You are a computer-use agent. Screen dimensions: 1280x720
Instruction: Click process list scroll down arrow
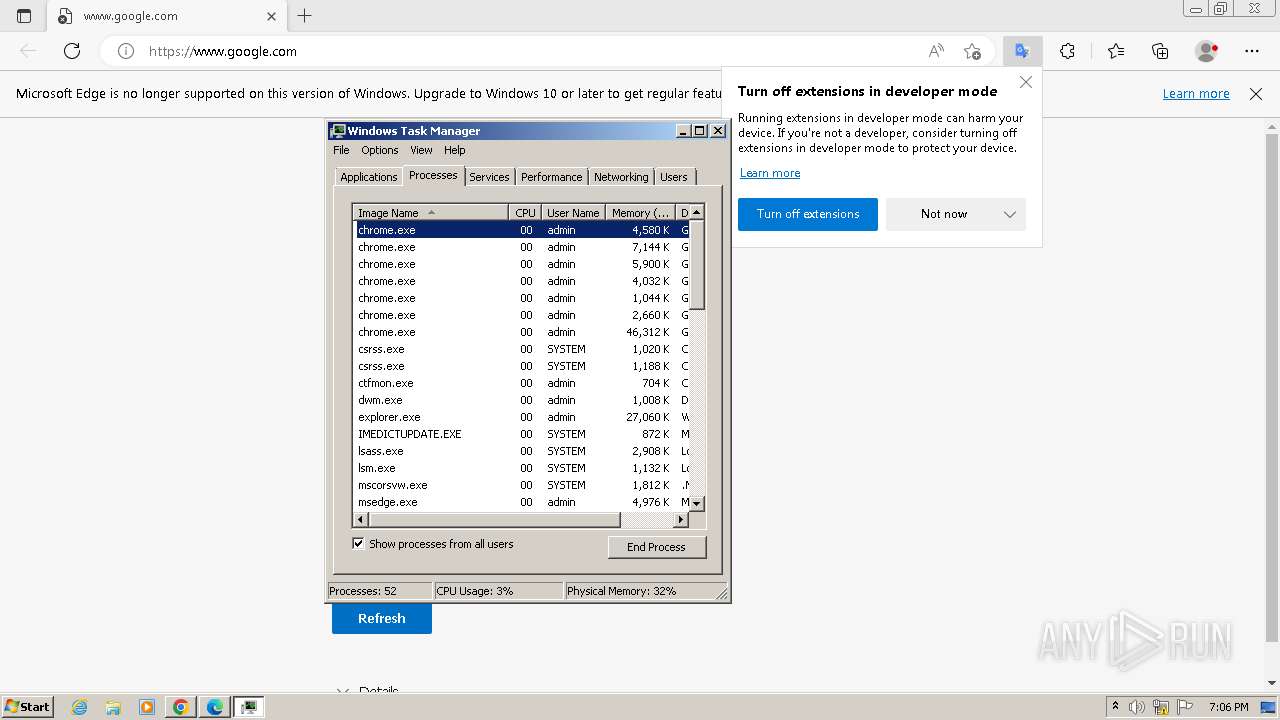698,503
